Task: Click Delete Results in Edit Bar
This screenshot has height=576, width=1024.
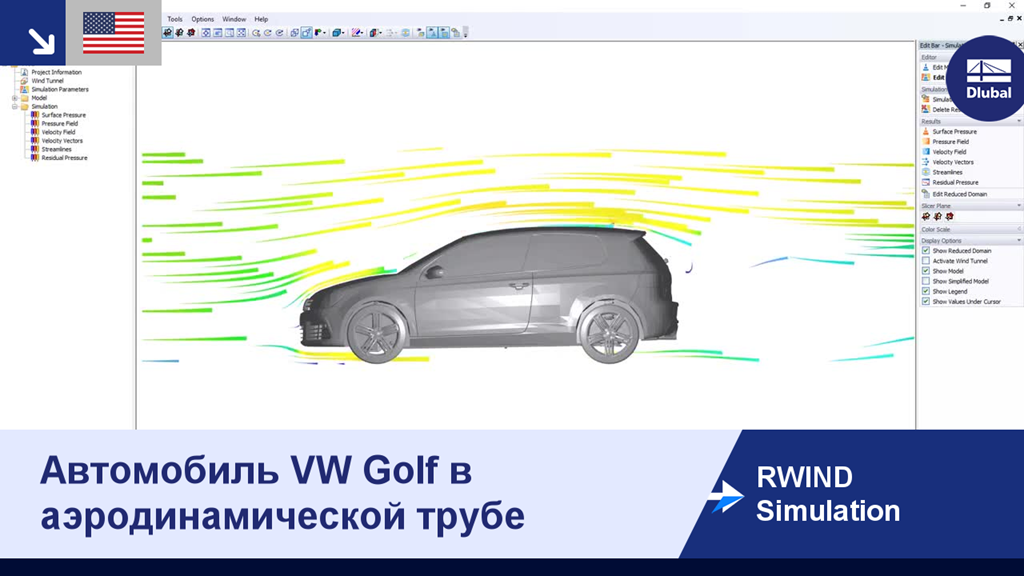Action: click(x=940, y=110)
